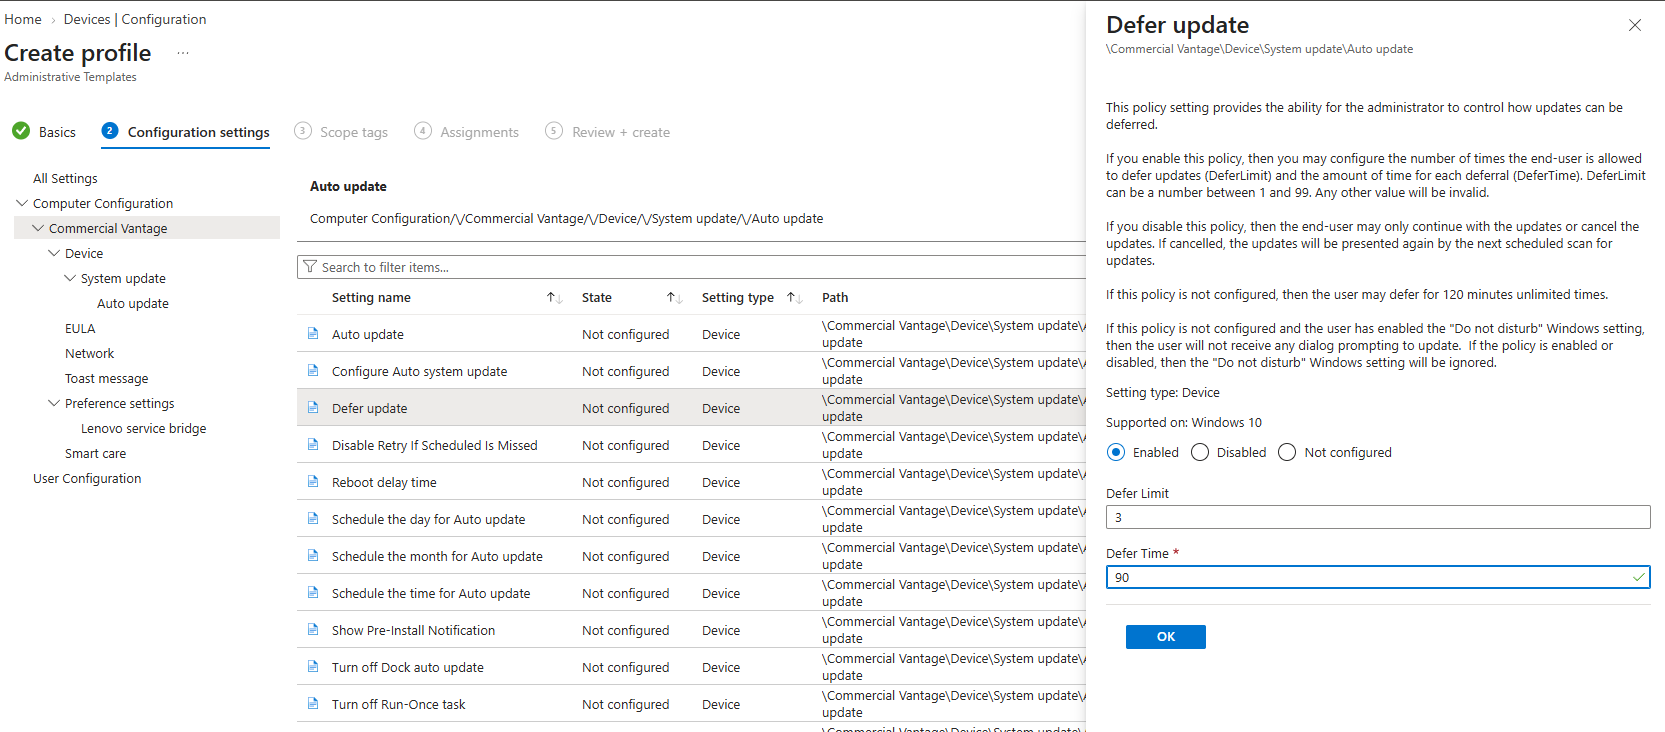Close the Defer update panel

coord(1635,25)
